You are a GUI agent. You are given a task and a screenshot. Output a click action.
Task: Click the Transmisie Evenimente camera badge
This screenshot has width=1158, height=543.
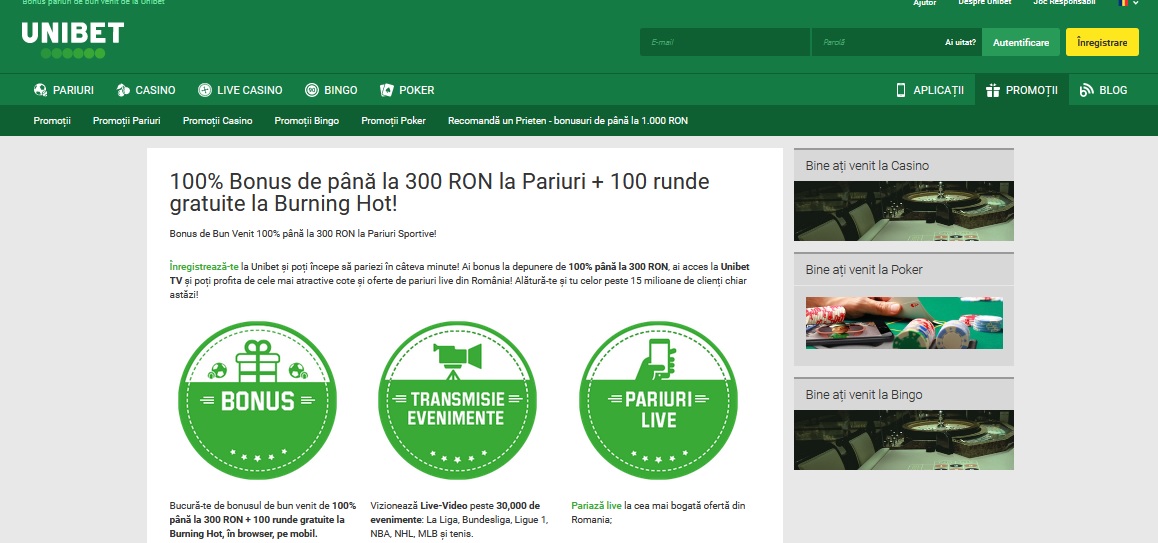pyautogui.click(x=457, y=401)
